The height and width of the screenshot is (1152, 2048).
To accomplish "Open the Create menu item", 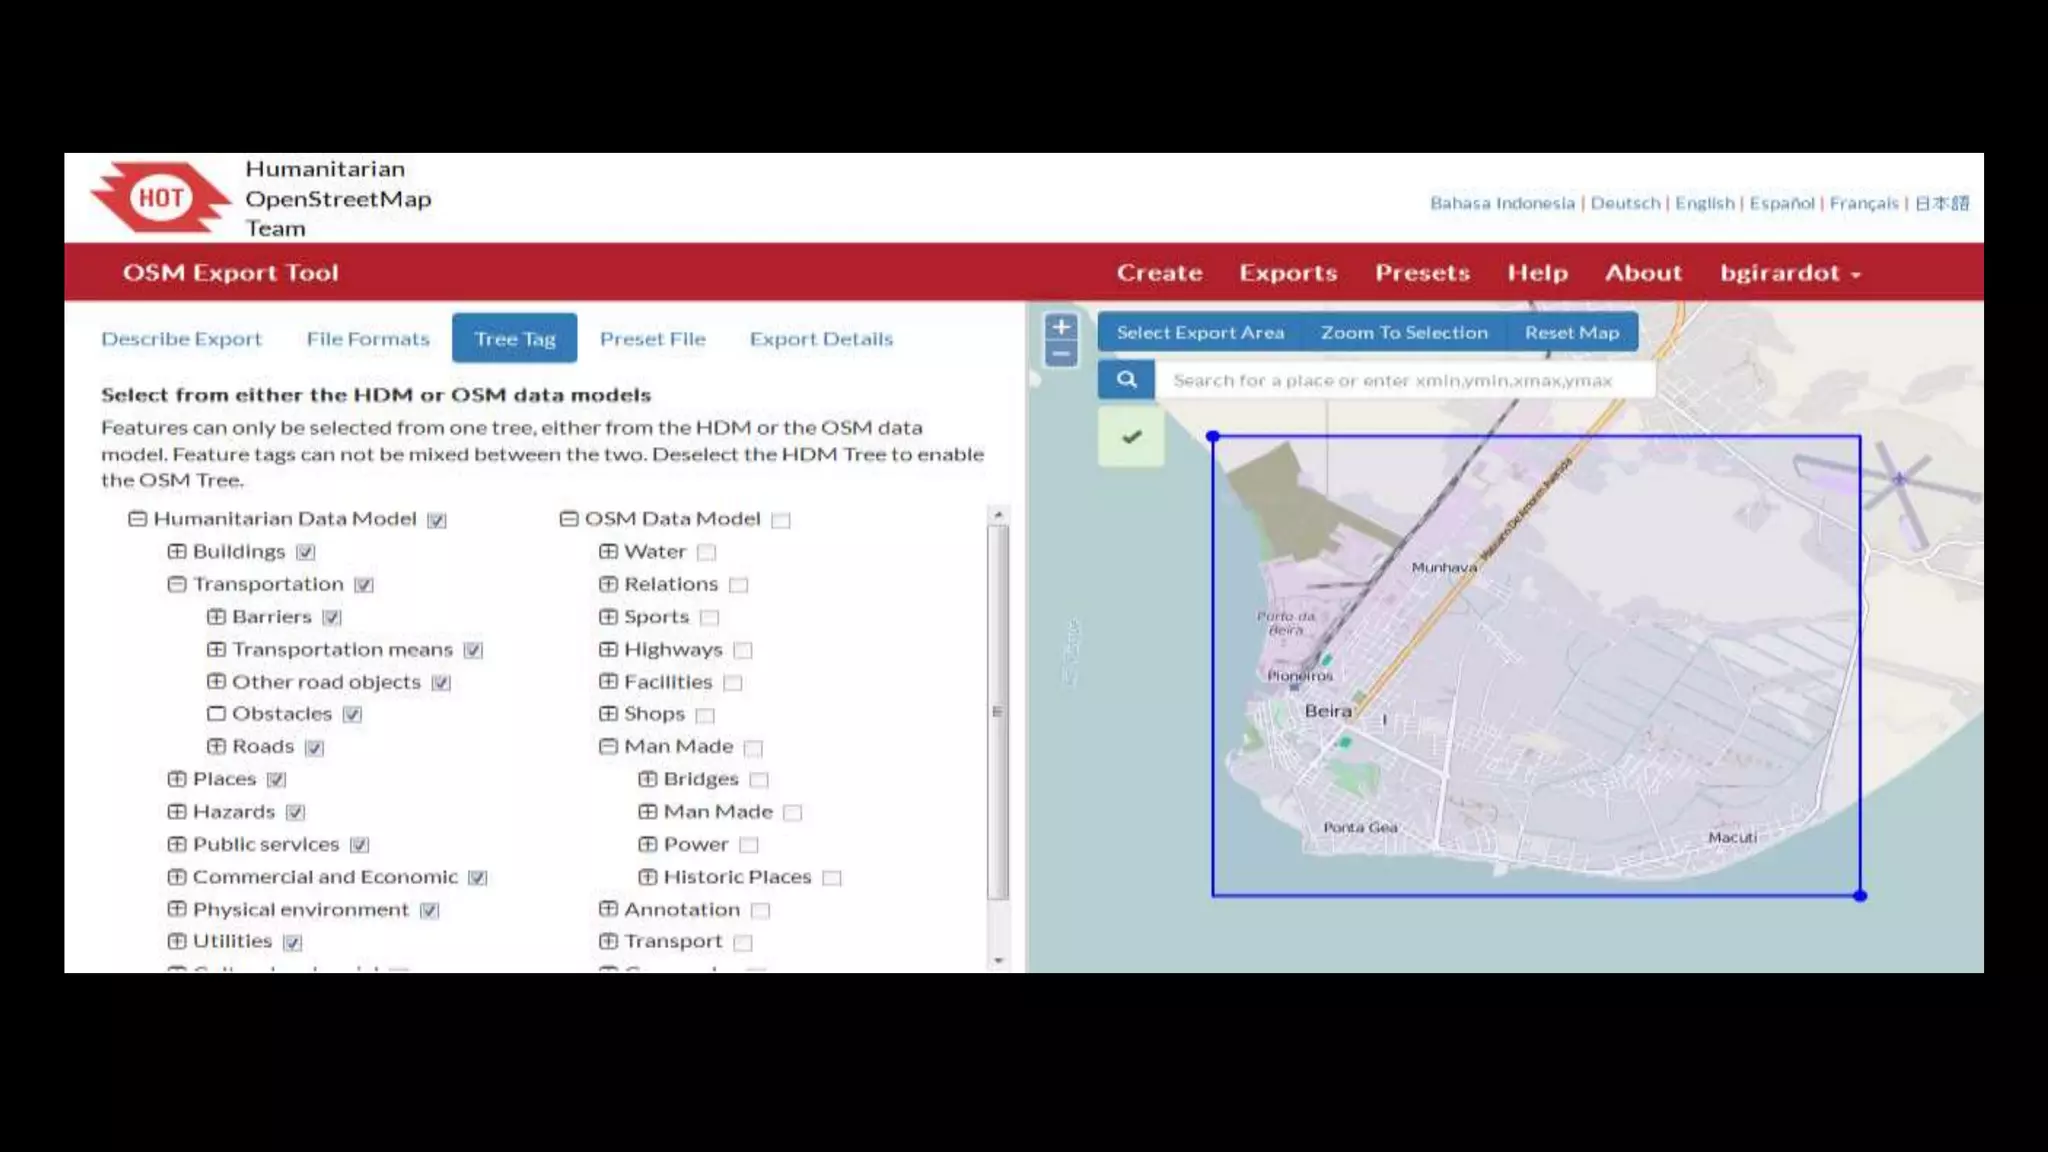I will [1160, 273].
